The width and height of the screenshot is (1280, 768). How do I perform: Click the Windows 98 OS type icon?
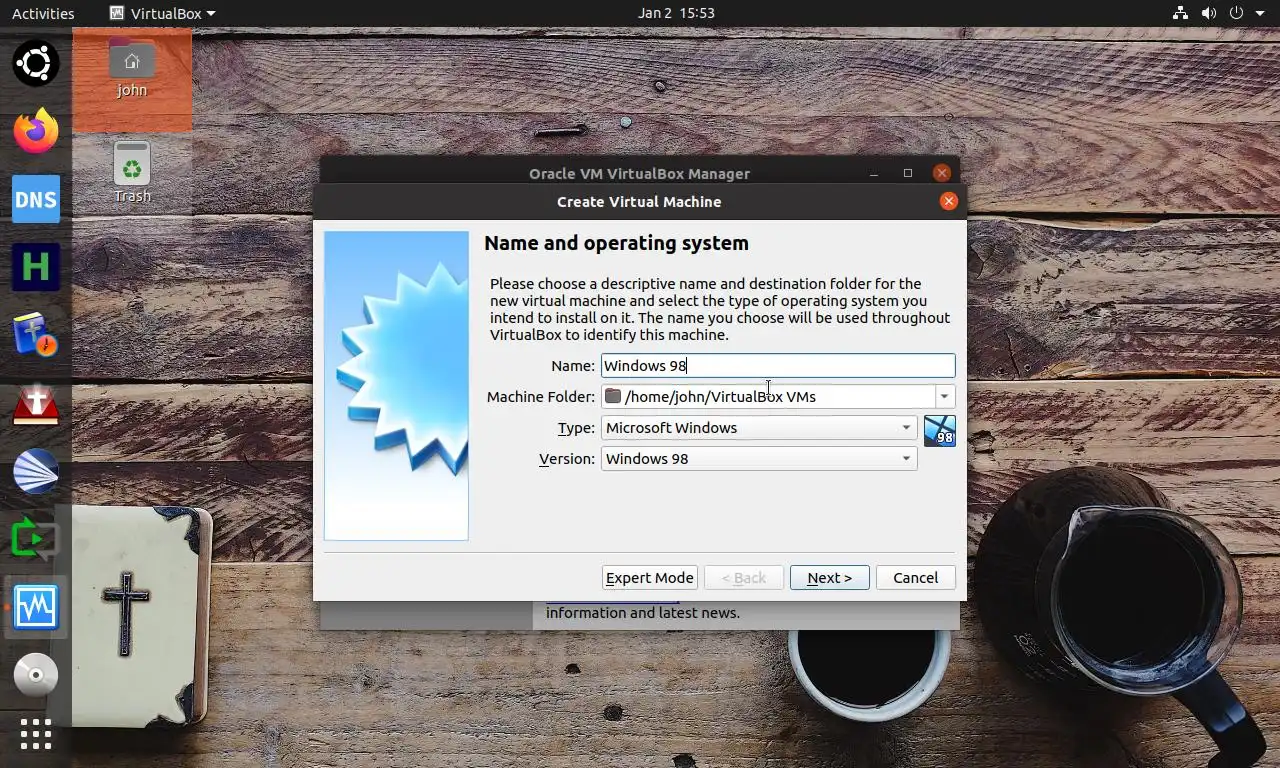pyautogui.click(x=940, y=430)
